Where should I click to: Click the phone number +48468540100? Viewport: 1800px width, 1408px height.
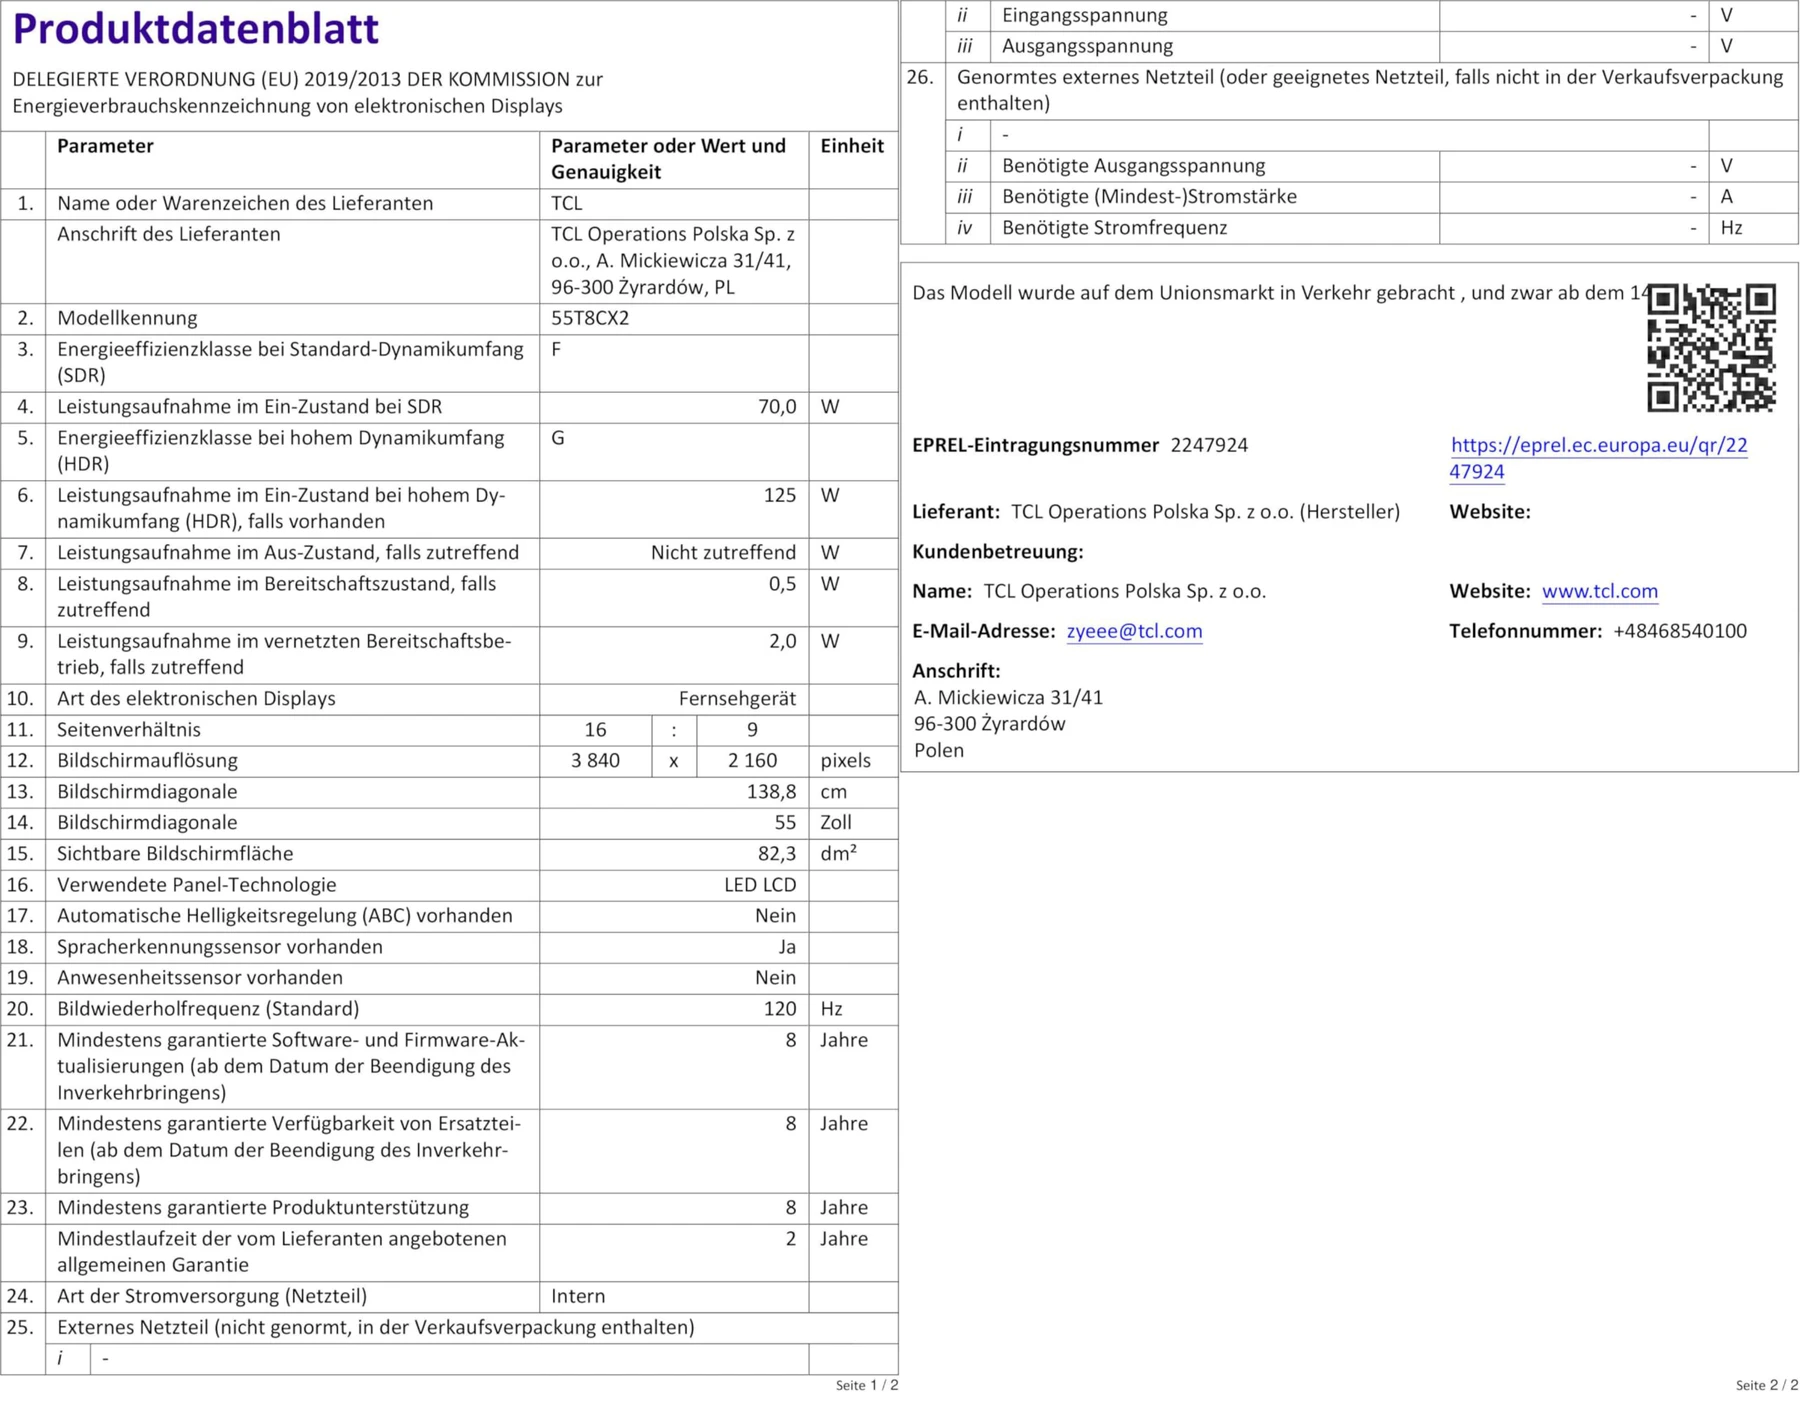1679,631
